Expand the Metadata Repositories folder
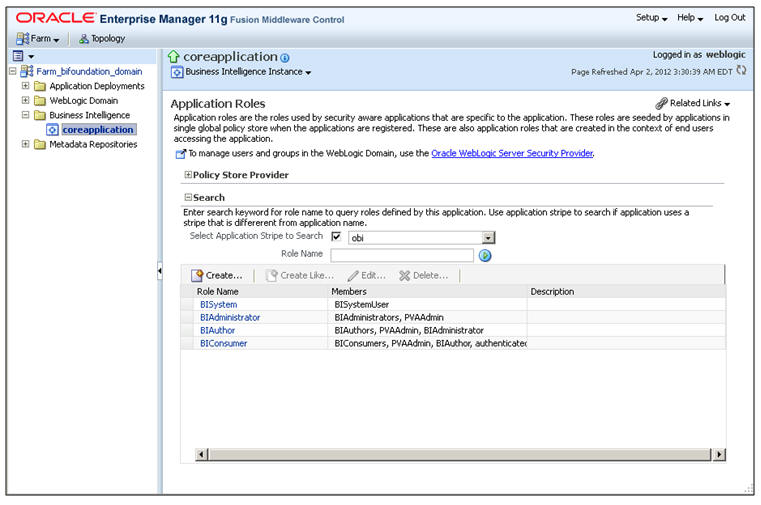761x505 pixels. [x=25, y=144]
